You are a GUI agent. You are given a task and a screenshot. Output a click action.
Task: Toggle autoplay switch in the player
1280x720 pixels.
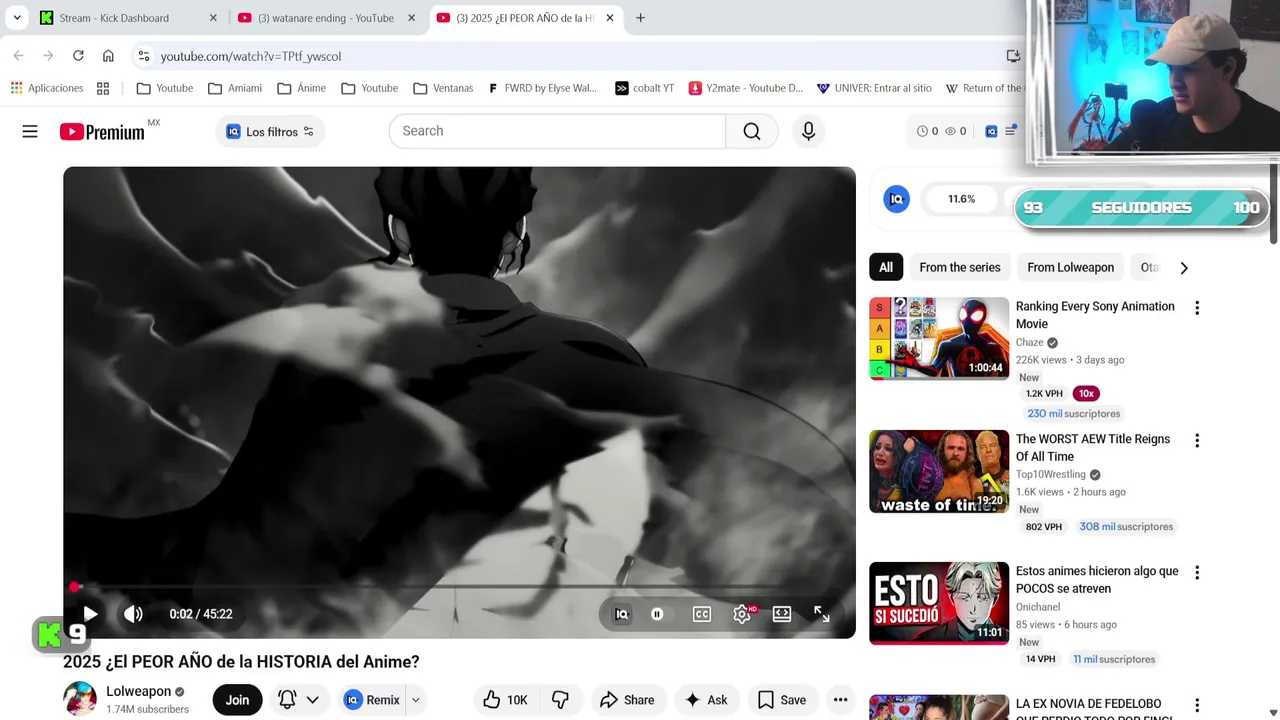[657, 614]
